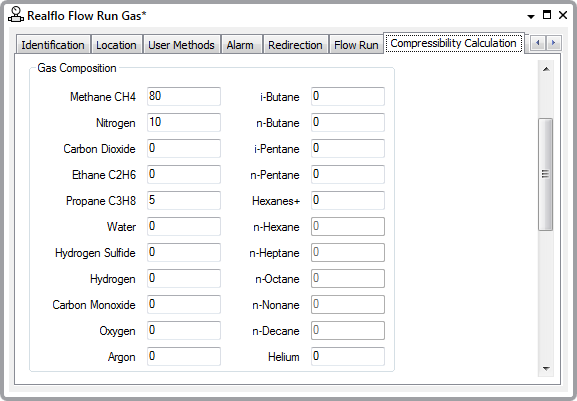577x401 pixels.
Task: Click the scrollbar down arrow
Action: point(546,368)
